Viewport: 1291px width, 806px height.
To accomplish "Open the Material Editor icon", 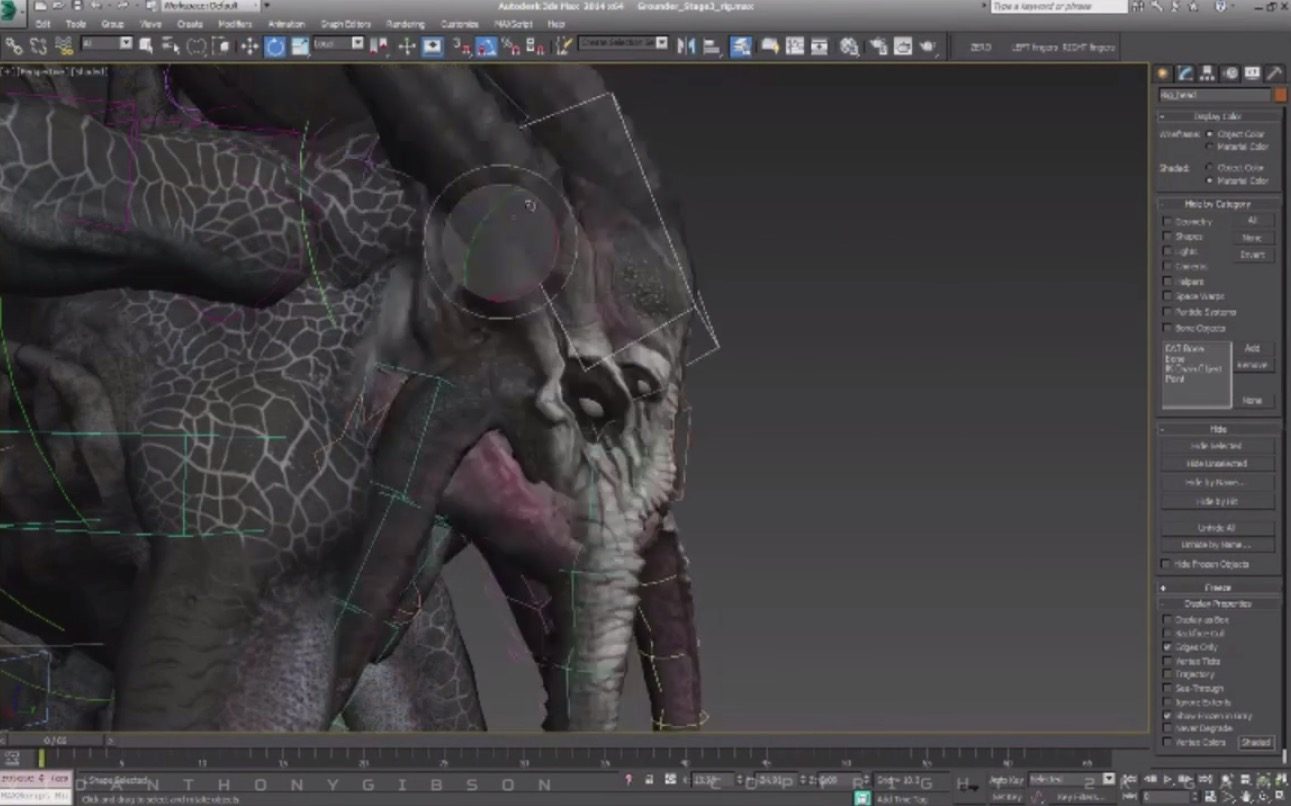I will pos(849,46).
